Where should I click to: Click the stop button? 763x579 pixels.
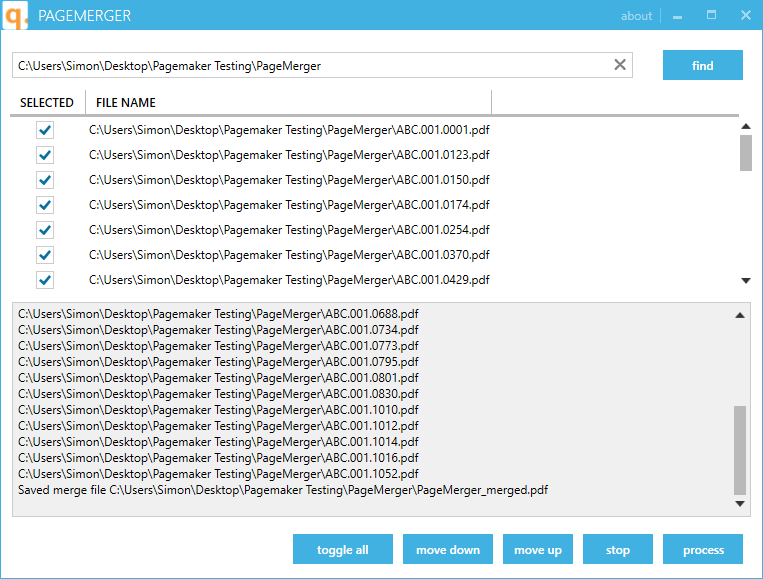click(x=618, y=549)
